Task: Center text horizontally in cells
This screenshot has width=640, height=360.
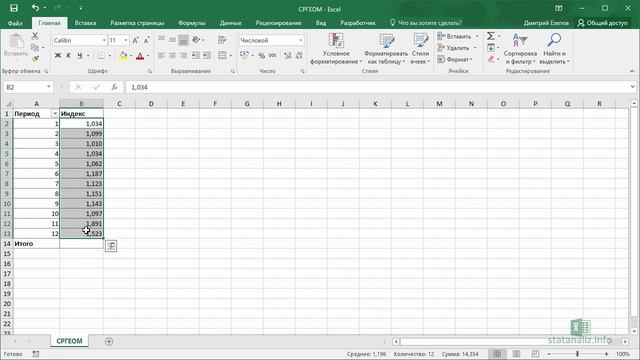Action: point(173,56)
